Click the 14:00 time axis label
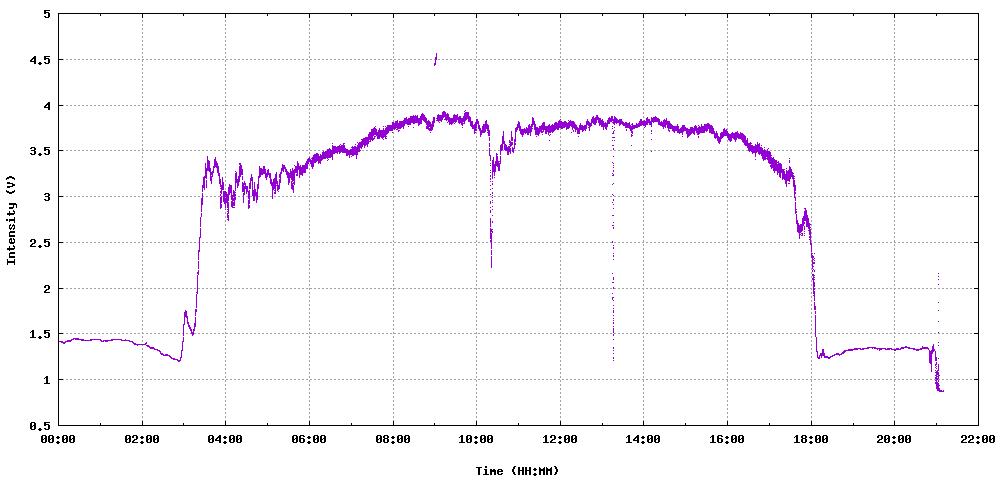Viewport: 1000px width, 480px height. click(x=643, y=439)
